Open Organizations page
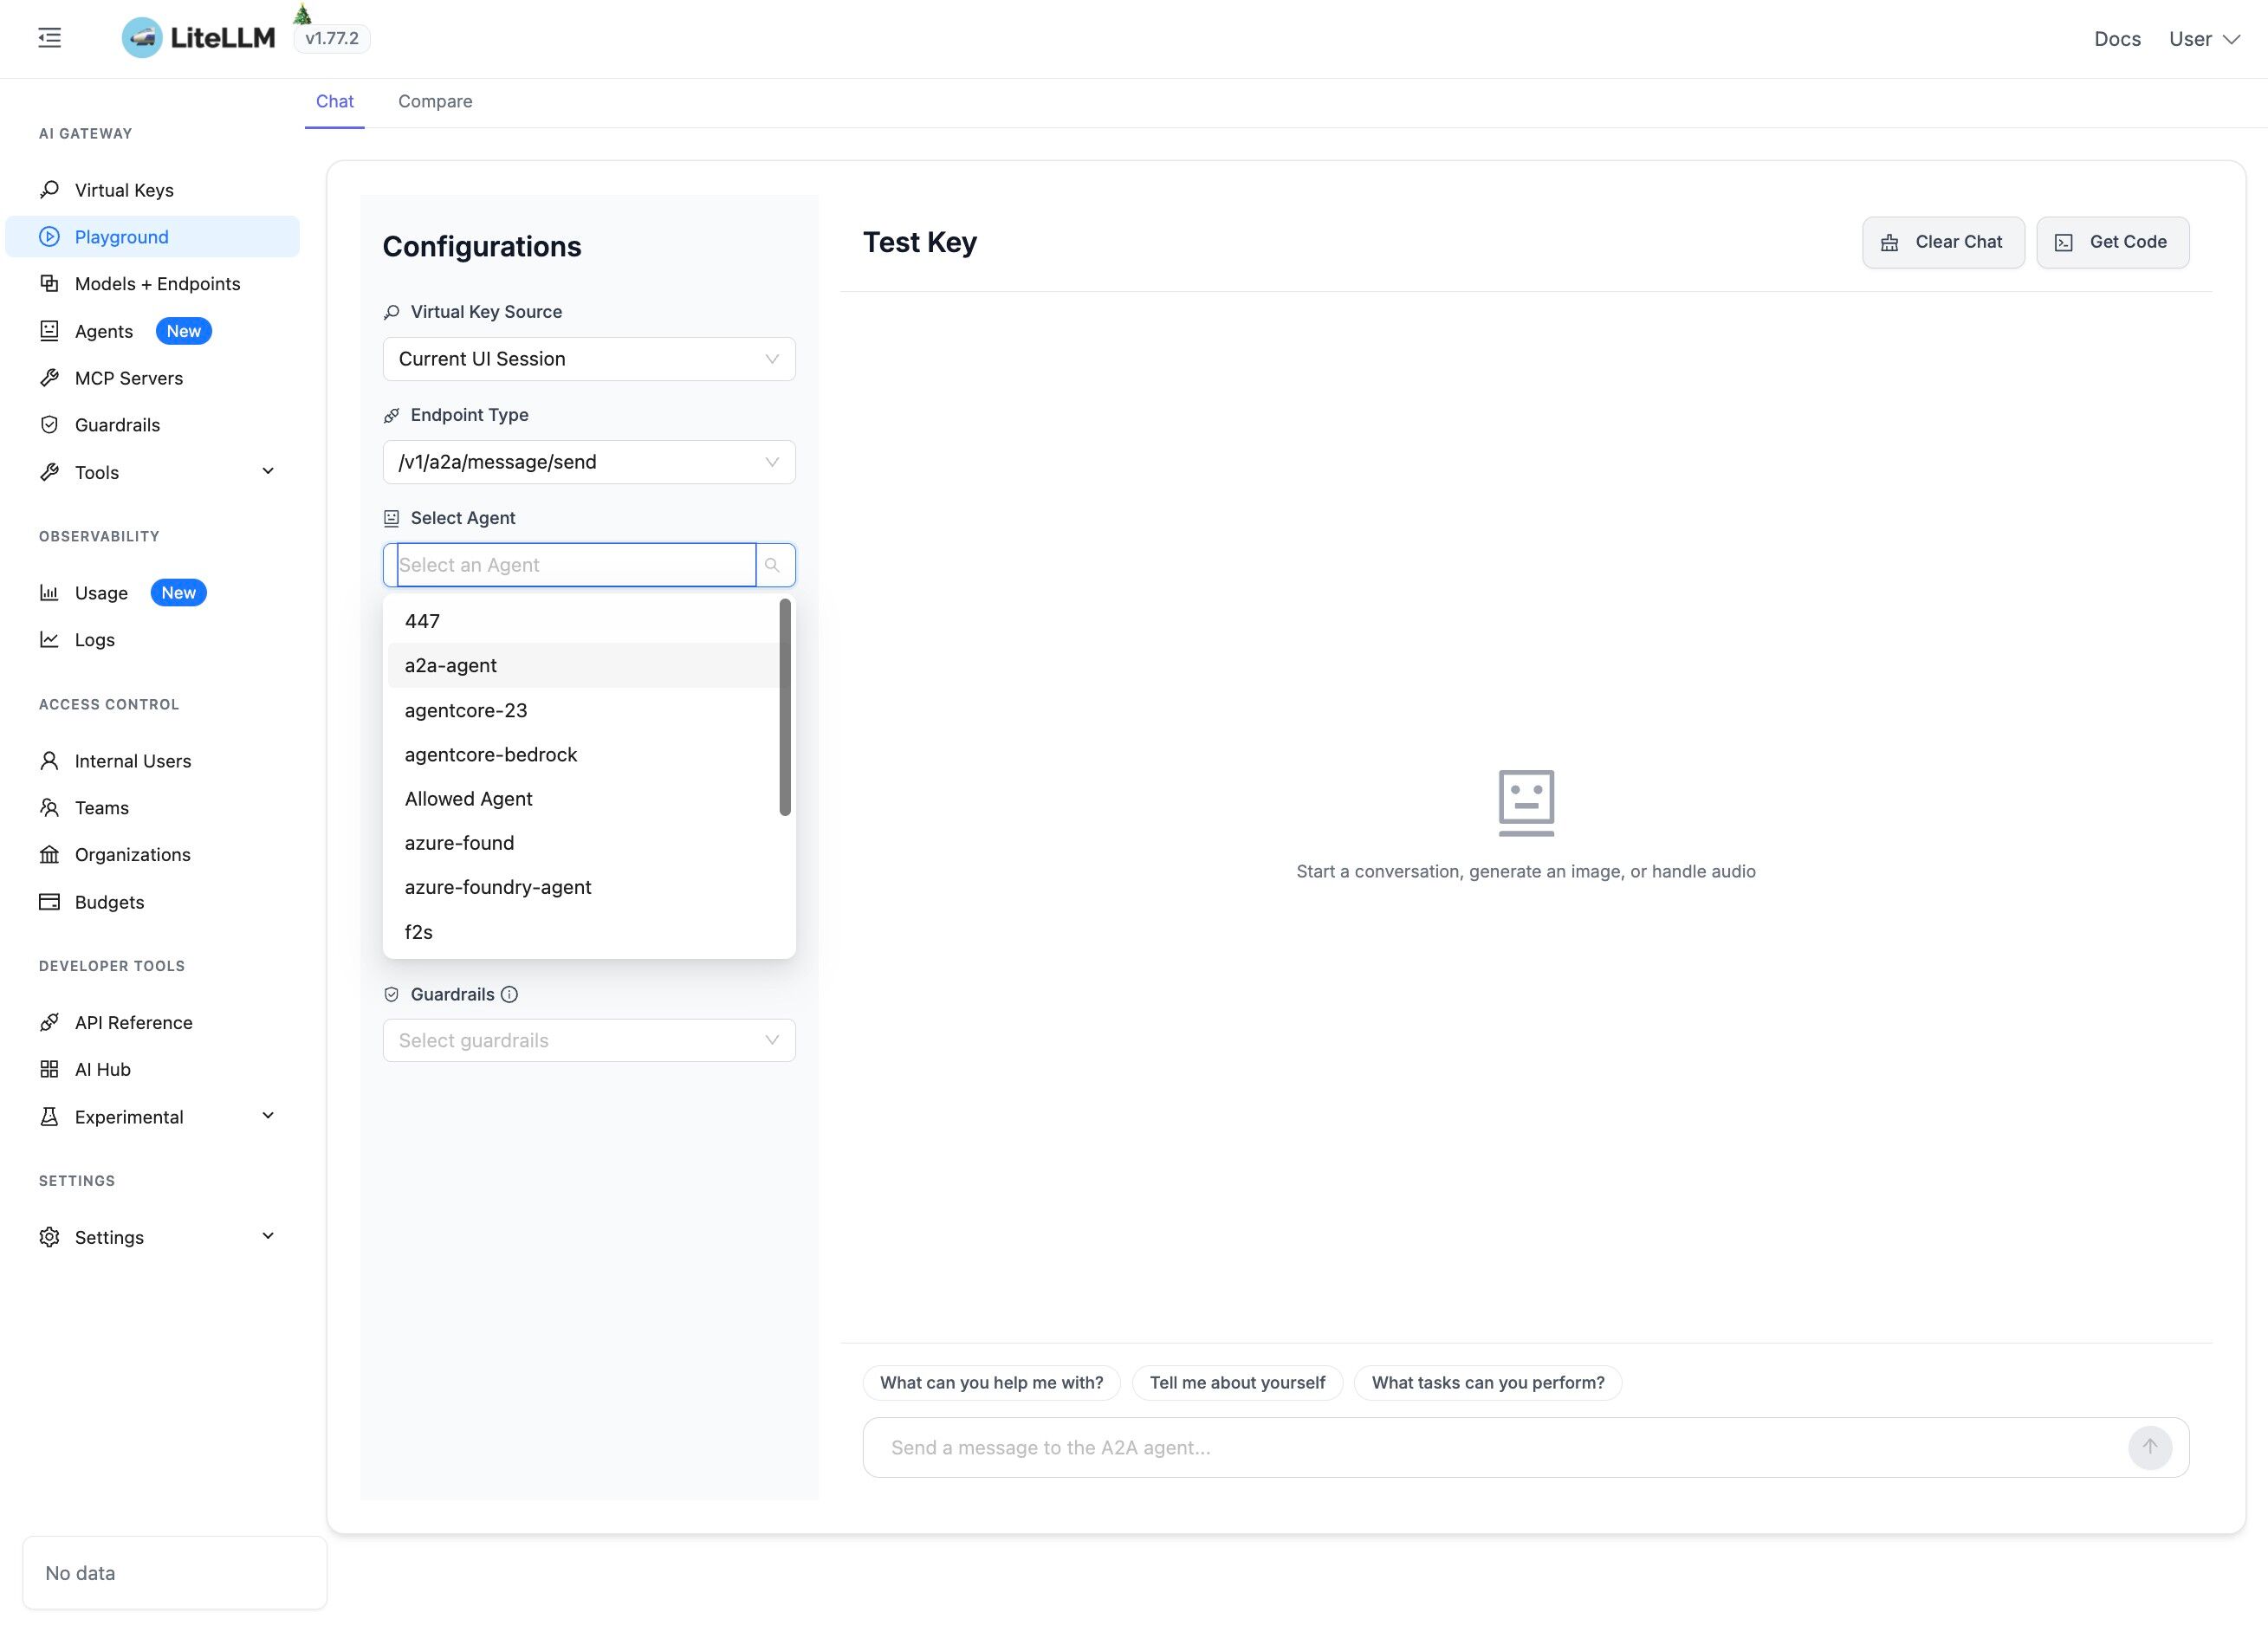The height and width of the screenshot is (1632, 2268). [132, 855]
